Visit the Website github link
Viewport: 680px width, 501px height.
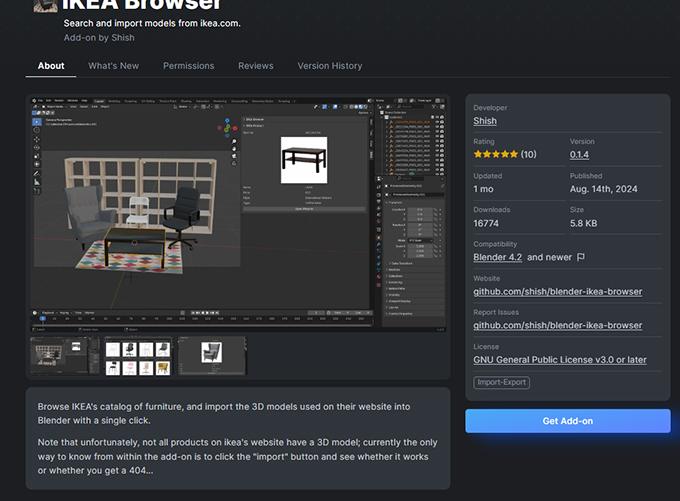(x=558, y=291)
